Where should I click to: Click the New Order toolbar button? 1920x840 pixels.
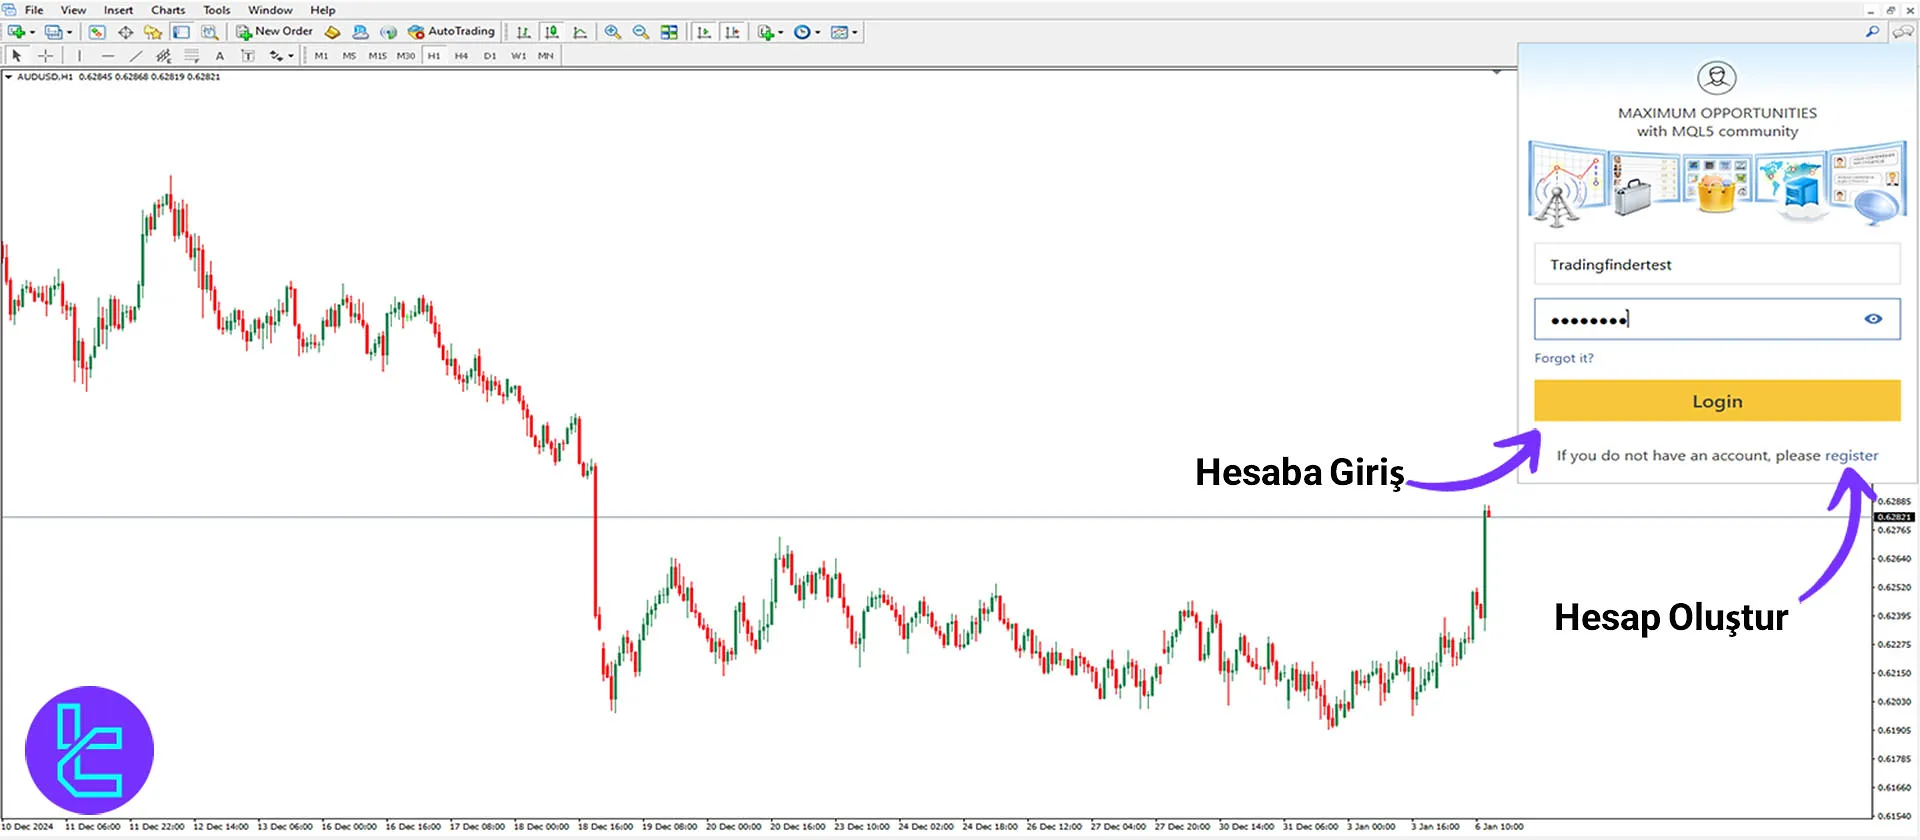point(274,32)
